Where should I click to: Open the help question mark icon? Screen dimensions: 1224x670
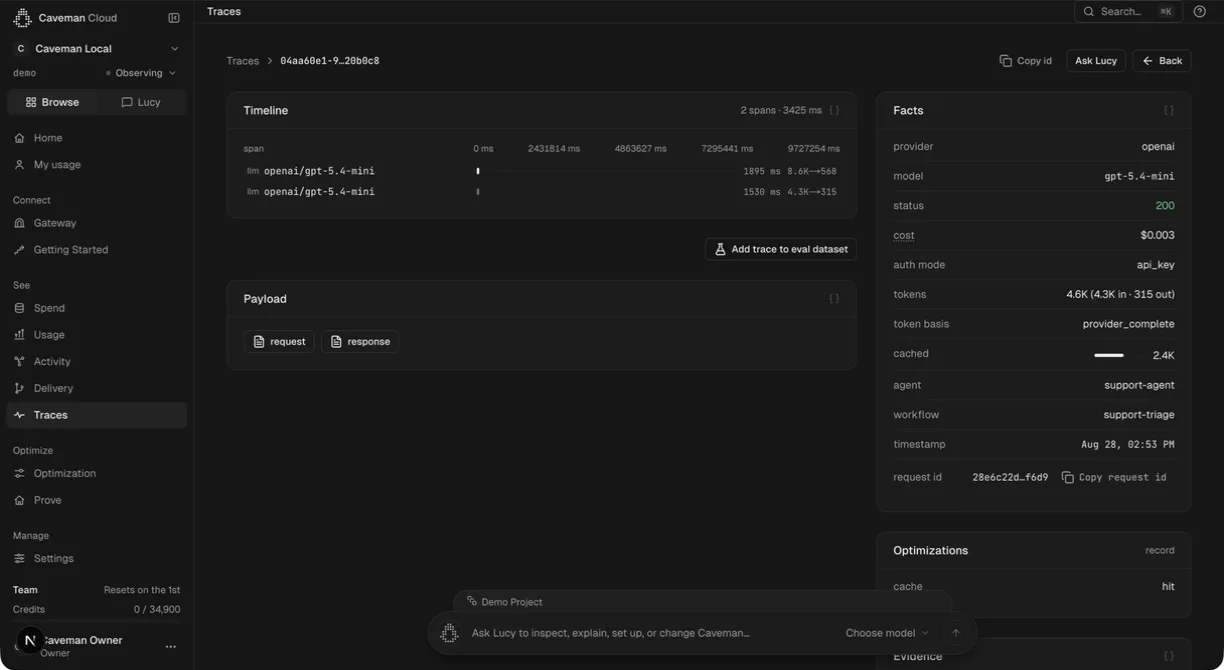(x=1200, y=12)
